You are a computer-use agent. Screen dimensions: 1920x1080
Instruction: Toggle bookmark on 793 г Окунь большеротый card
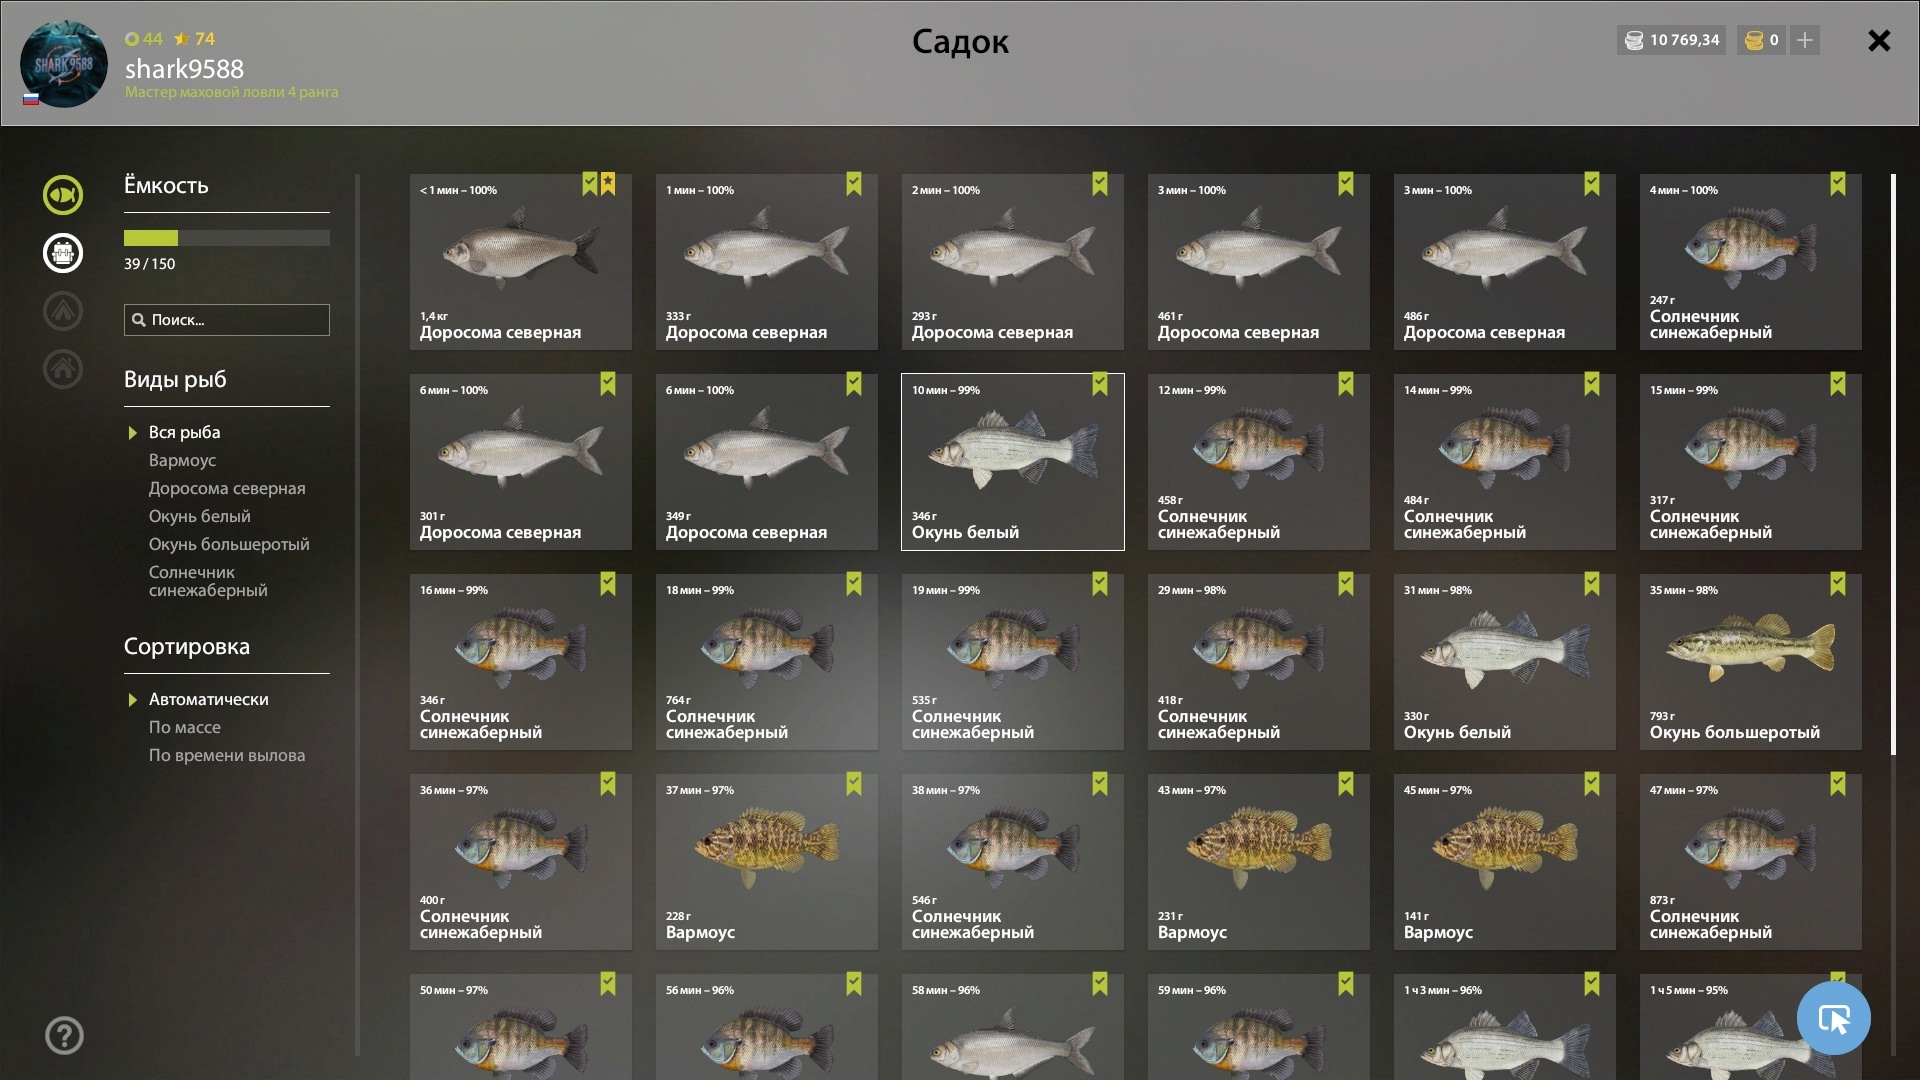pos(1838,584)
